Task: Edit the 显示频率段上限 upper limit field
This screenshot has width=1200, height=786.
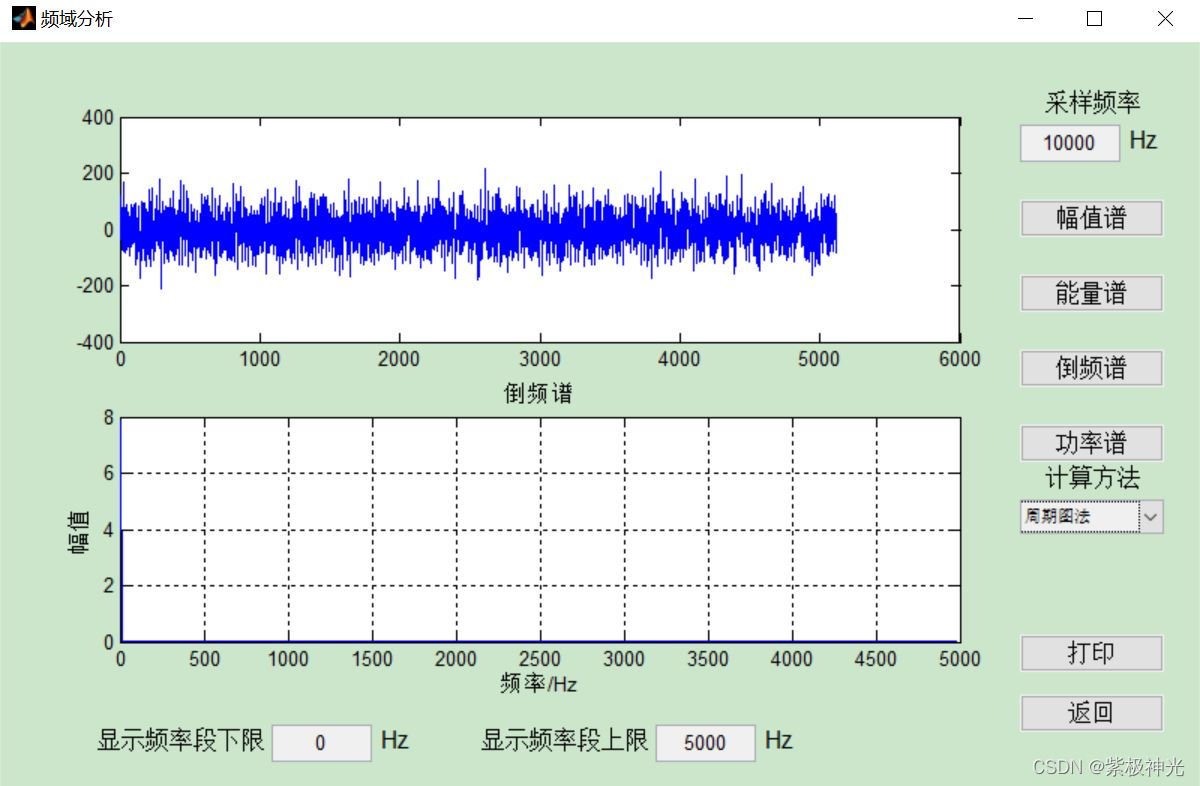Action: tap(705, 743)
